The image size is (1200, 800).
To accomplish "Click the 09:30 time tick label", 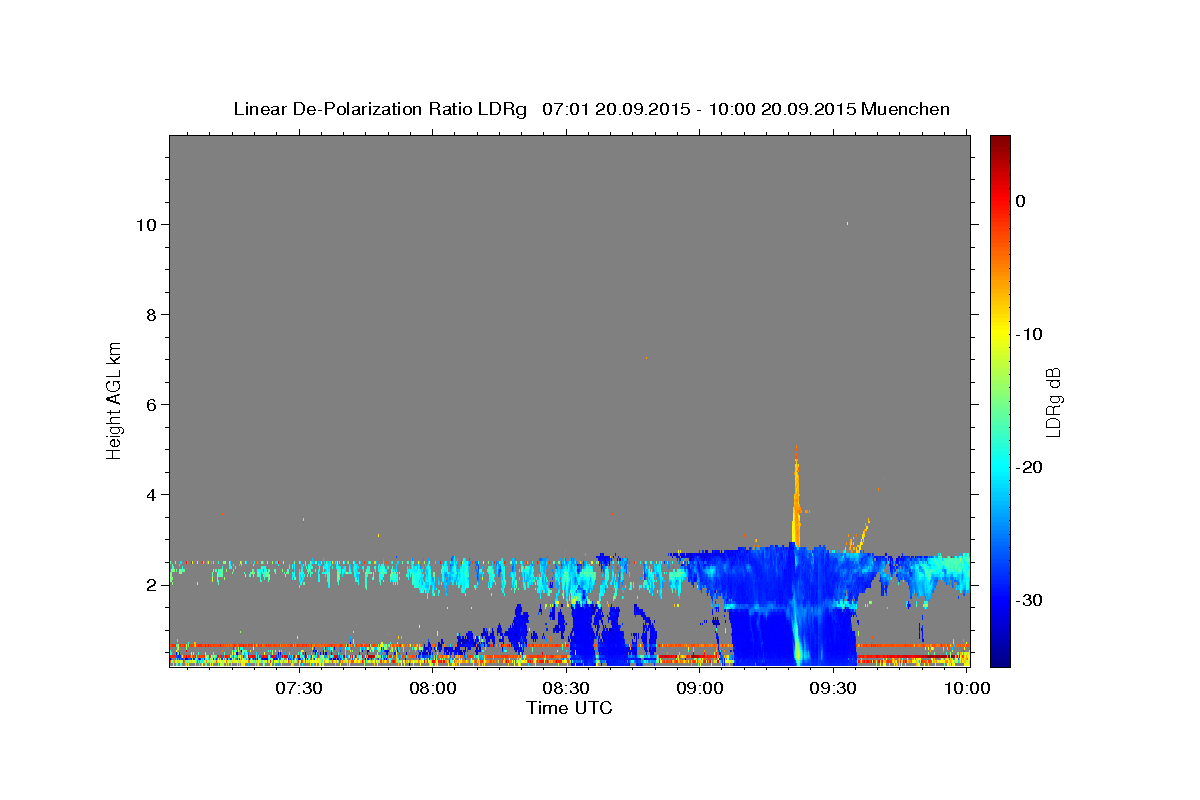I will pos(832,688).
